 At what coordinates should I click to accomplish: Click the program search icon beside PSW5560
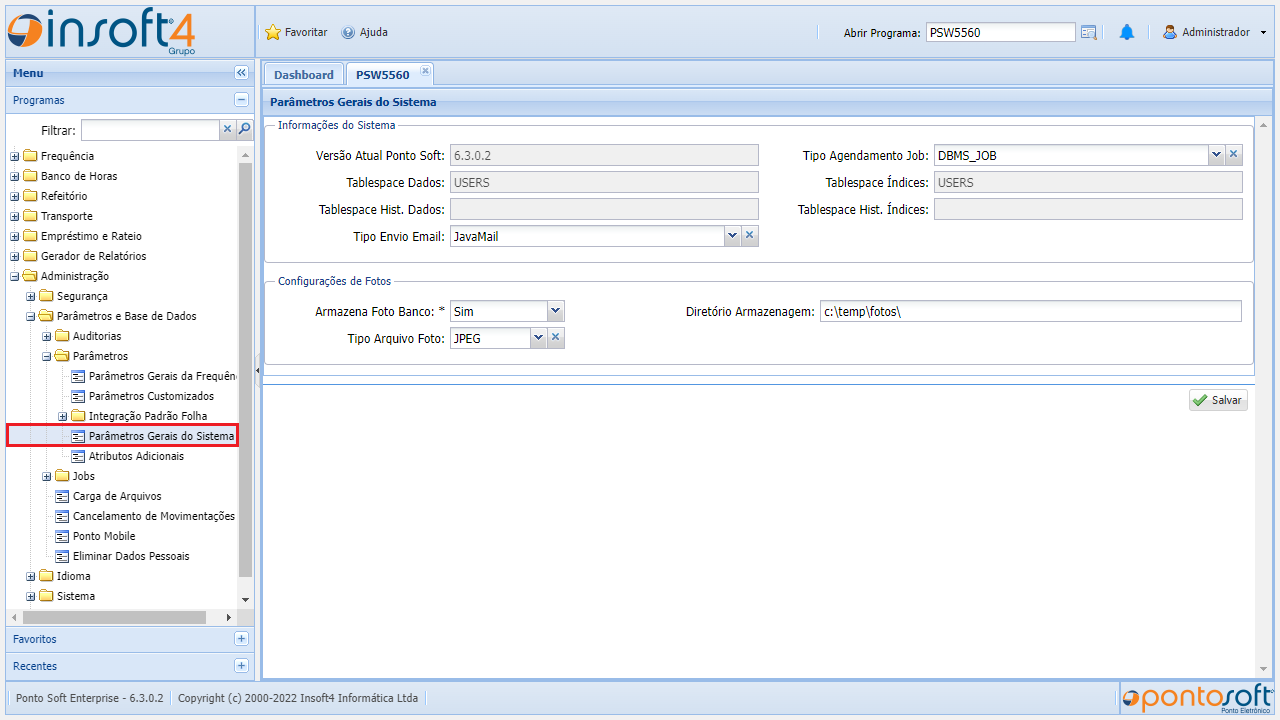(1089, 32)
